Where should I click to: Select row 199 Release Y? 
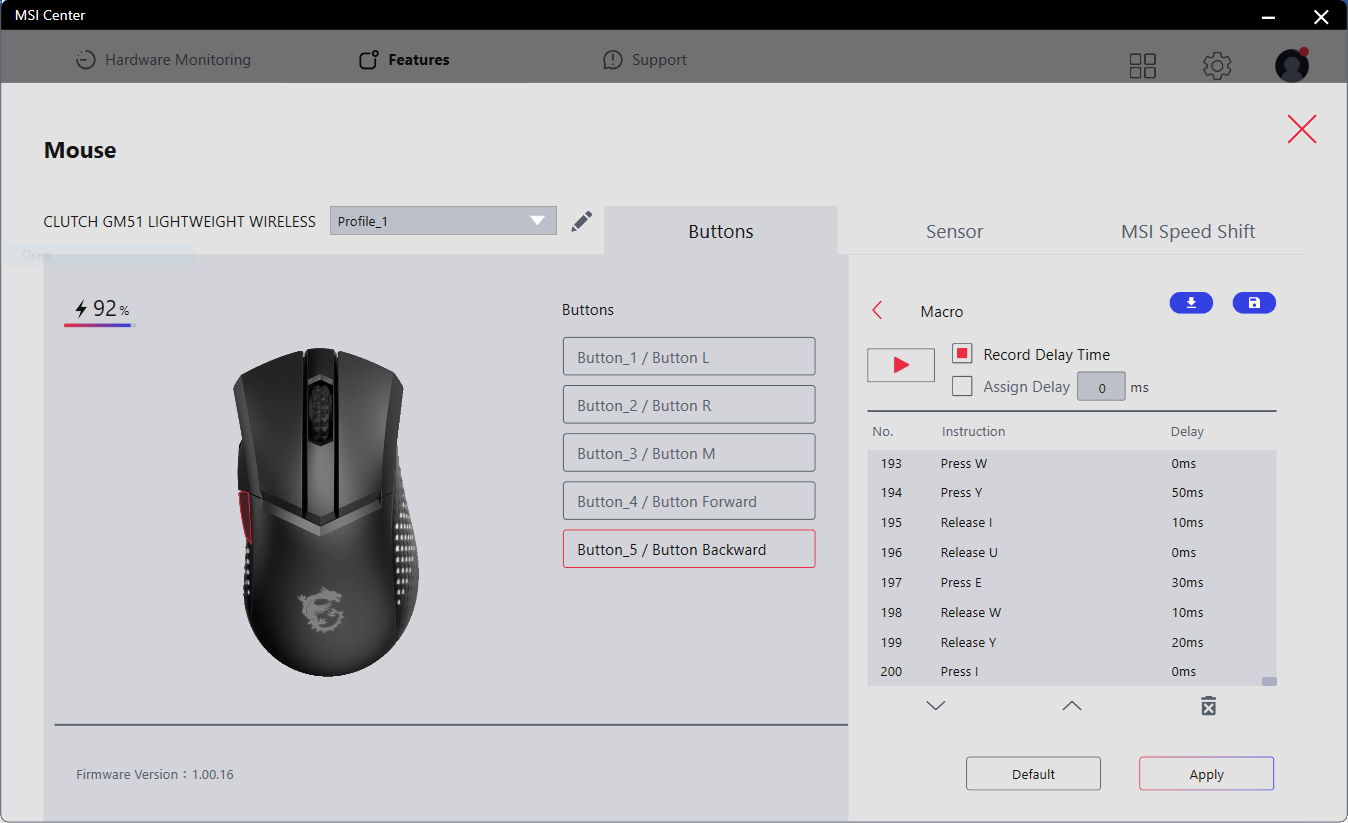(1071, 643)
